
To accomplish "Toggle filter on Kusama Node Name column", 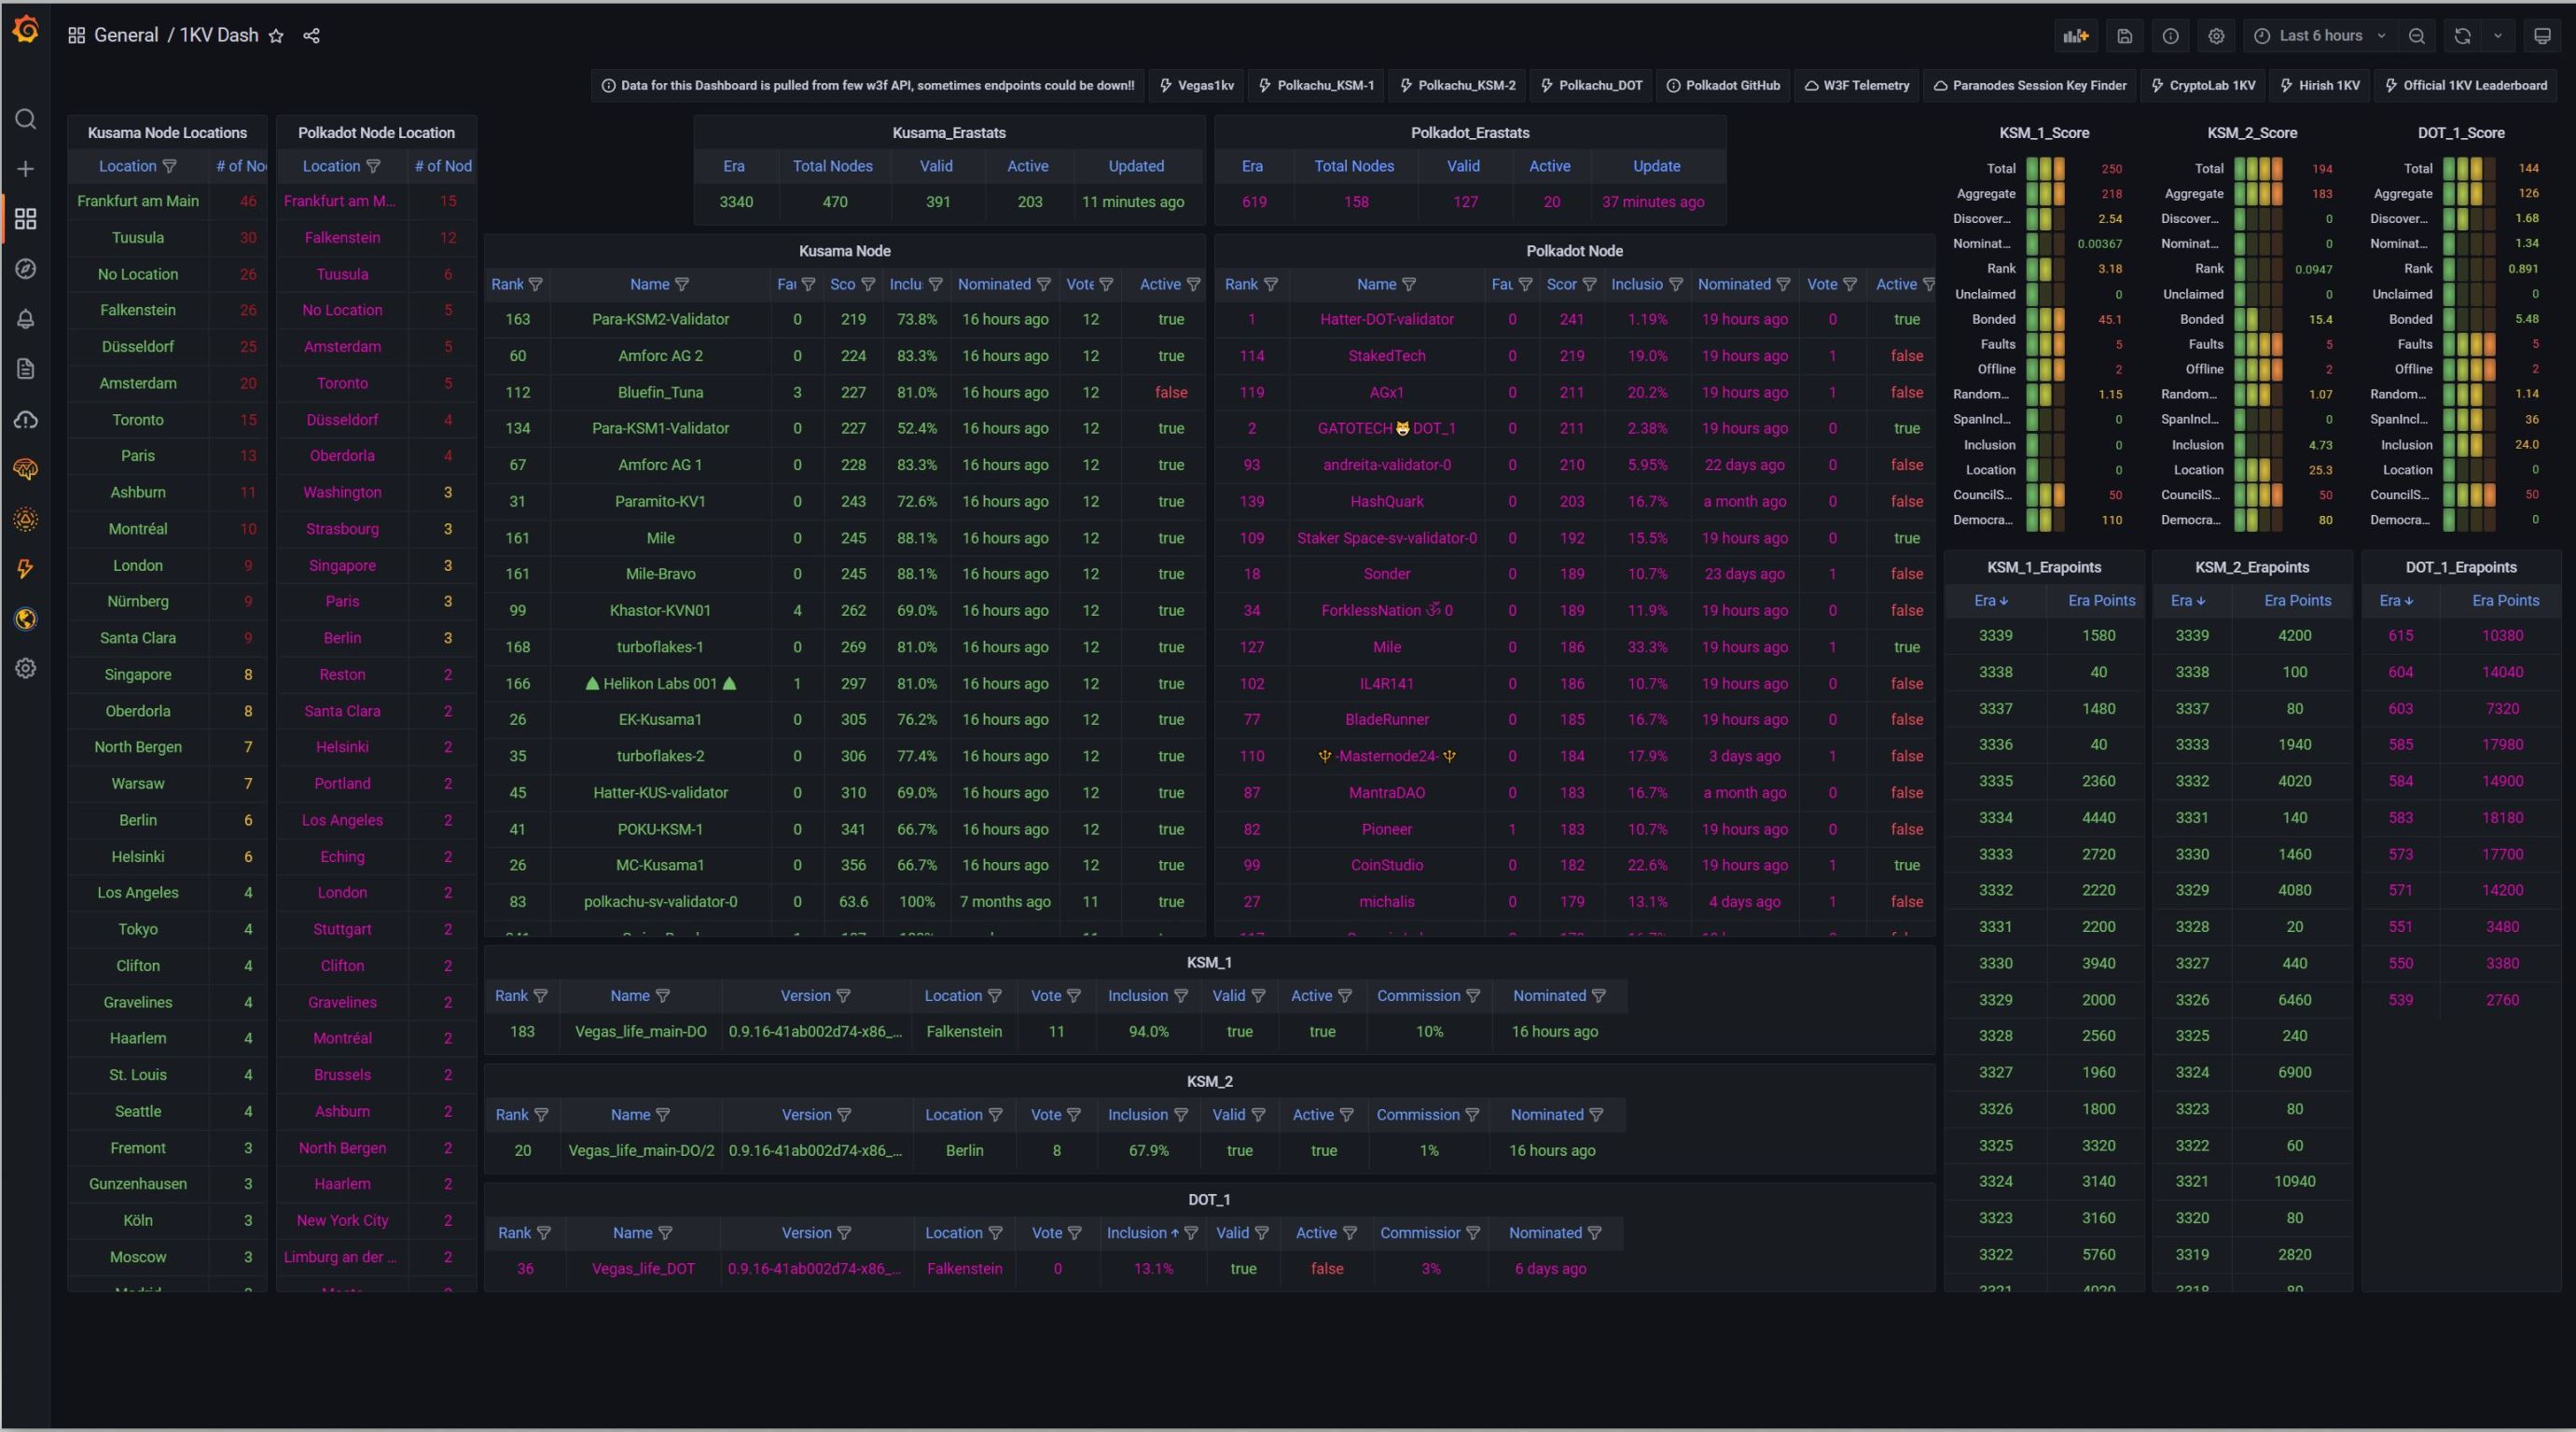I will [x=682, y=285].
